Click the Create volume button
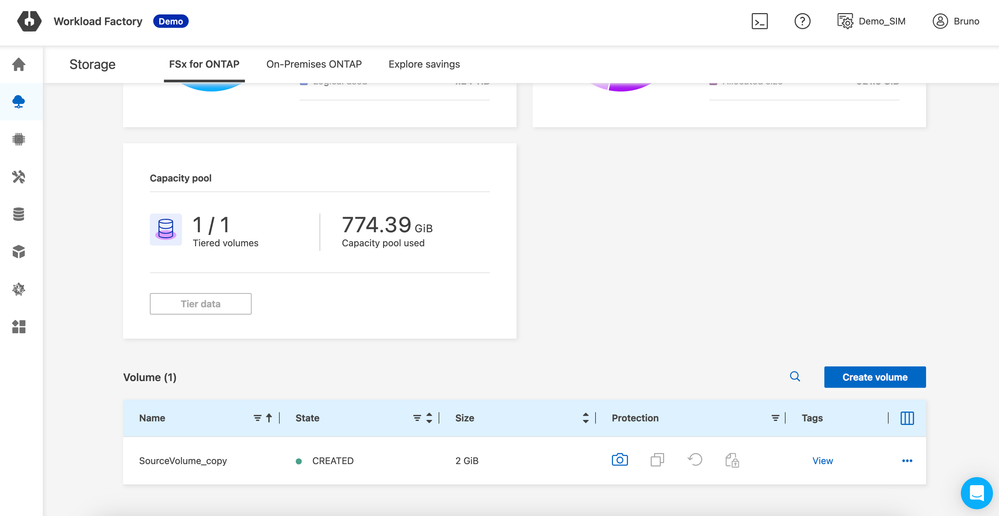 tap(874, 377)
